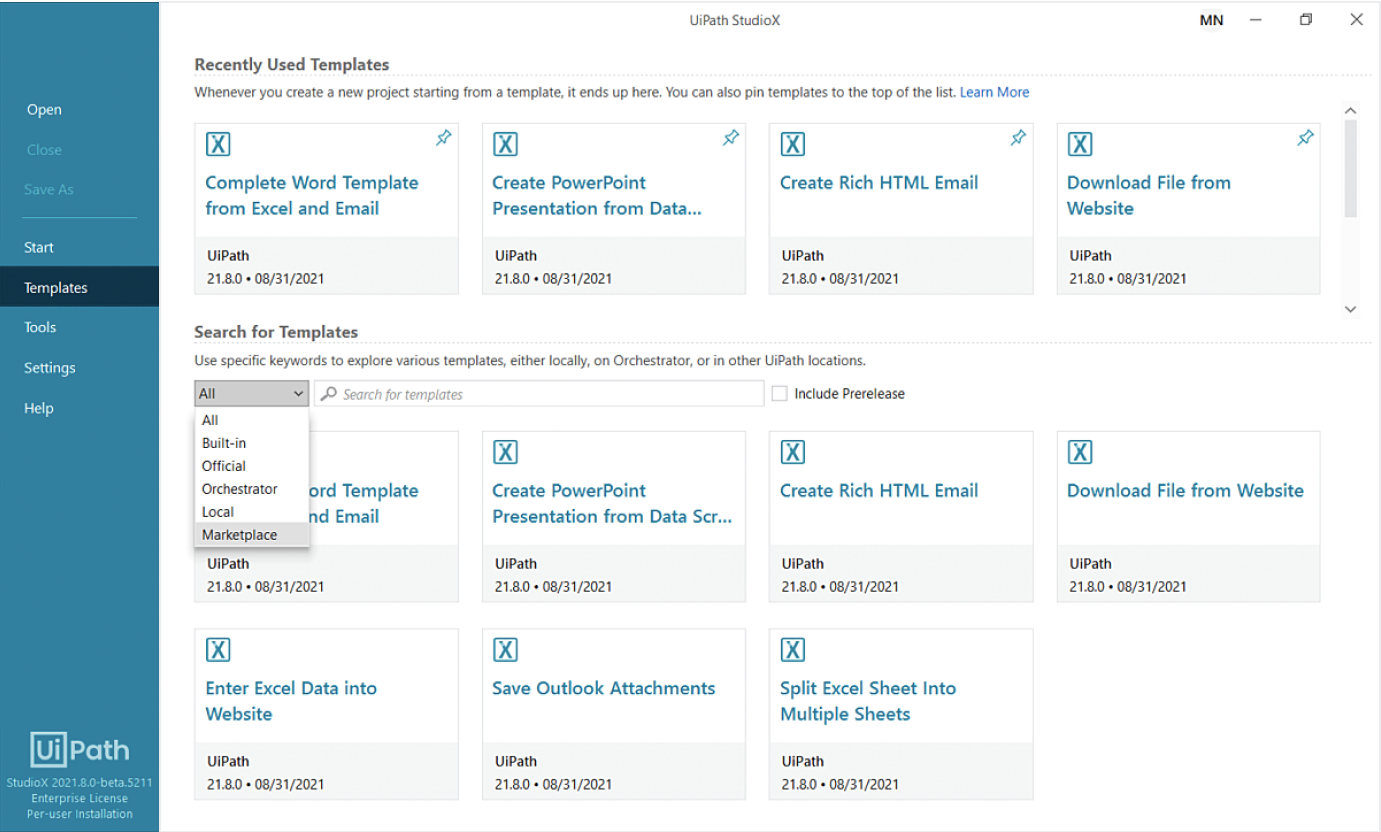Click pin icon on Create PowerPoint Presentation card

coord(731,139)
